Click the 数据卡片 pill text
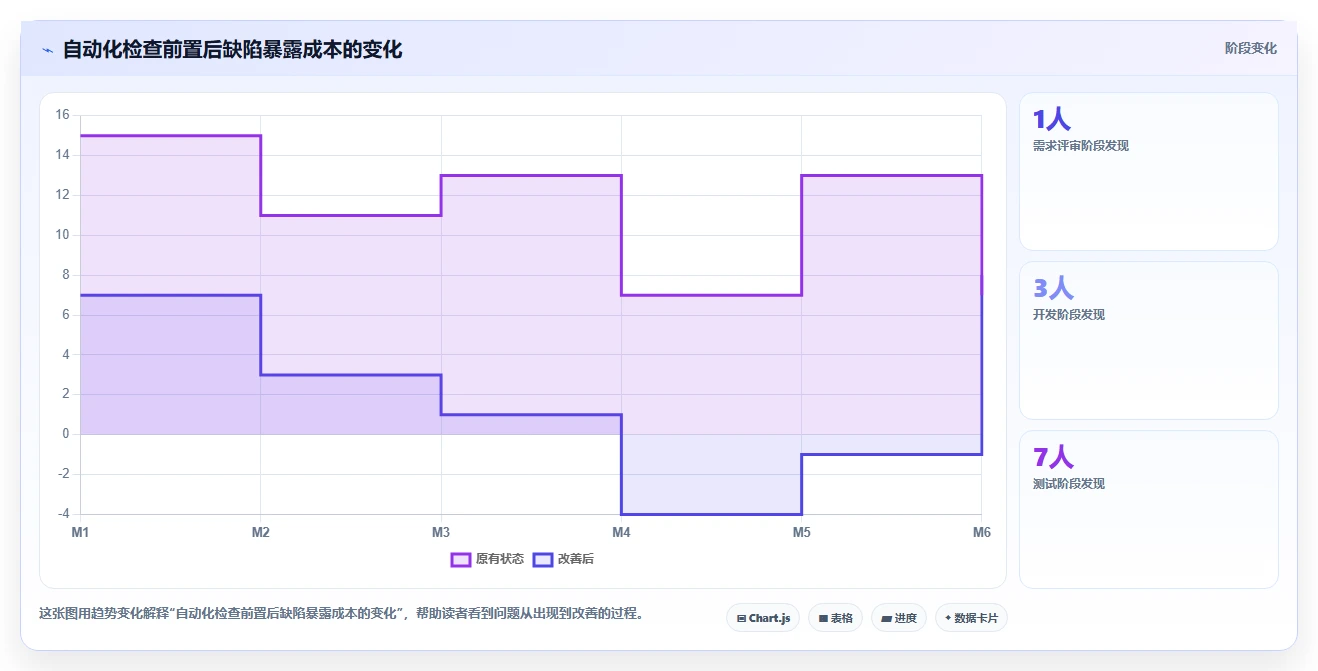The width and height of the screenshot is (1318, 671). pos(977,618)
